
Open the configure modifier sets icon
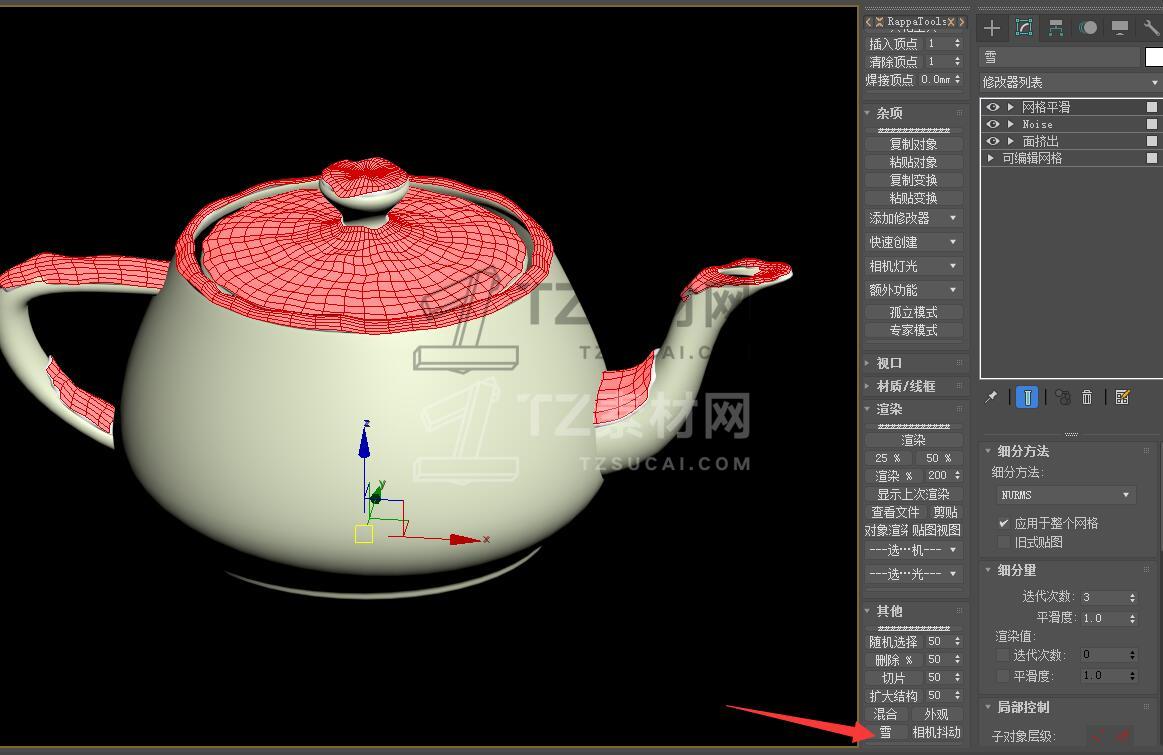[1122, 398]
